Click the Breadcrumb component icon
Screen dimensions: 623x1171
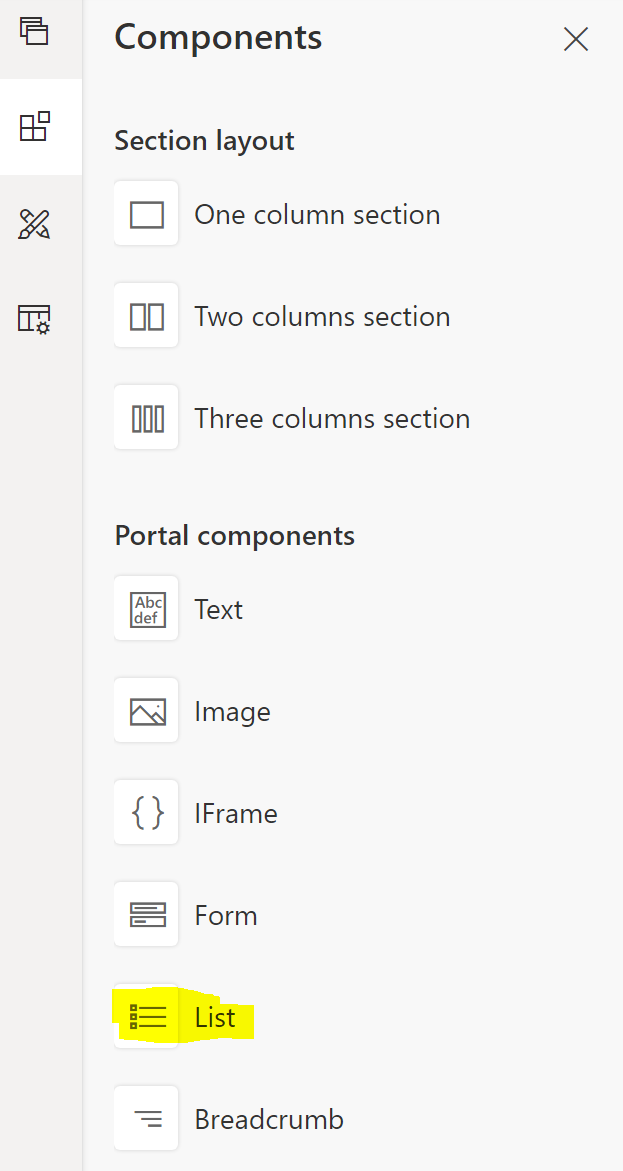[146, 1119]
